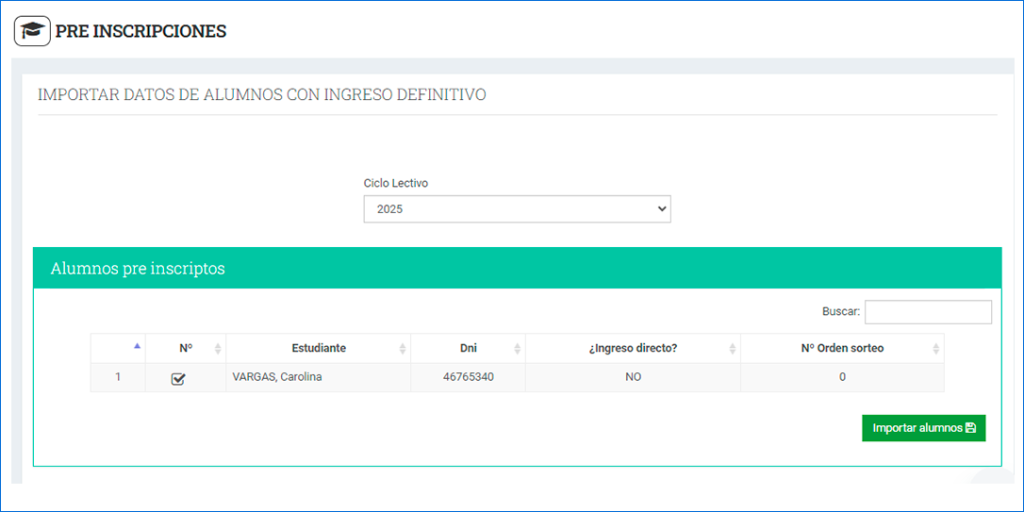Click the Alumnos pre inscriptos panel header
The width and height of the screenshot is (1024, 512).
(137, 268)
